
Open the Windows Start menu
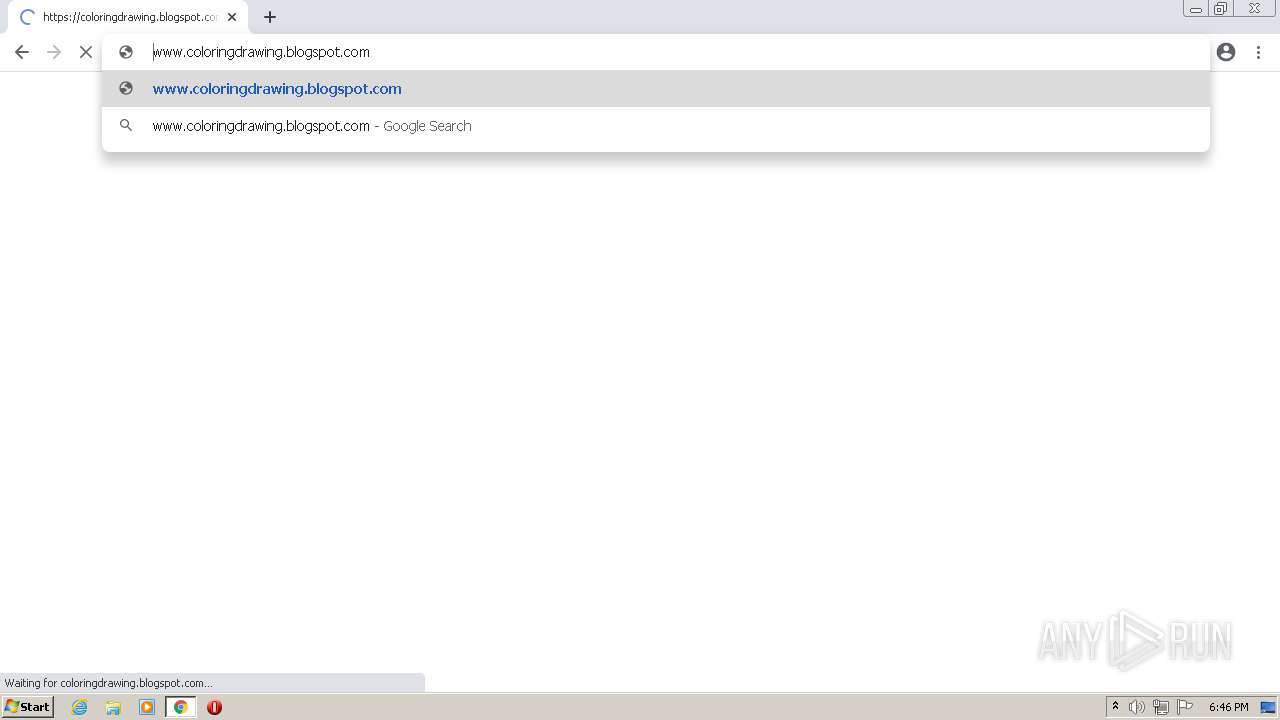point(28,707)
